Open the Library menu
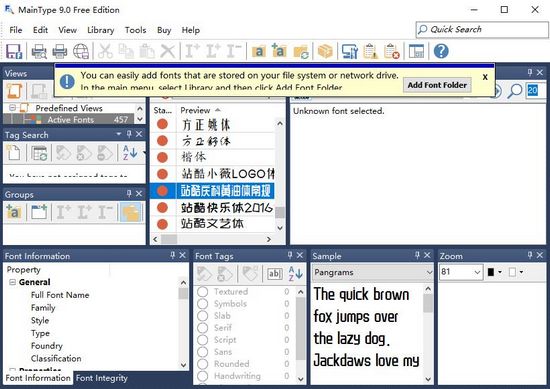 point(101,30)
